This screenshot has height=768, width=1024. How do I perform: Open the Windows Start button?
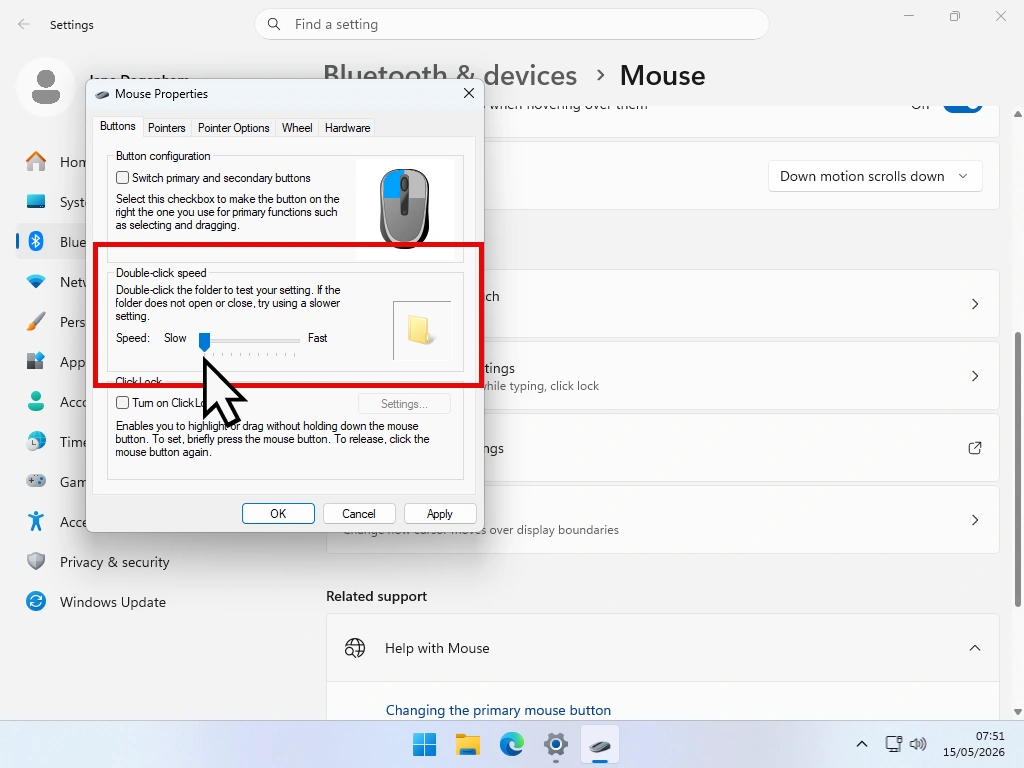click(x=424, y=744)
